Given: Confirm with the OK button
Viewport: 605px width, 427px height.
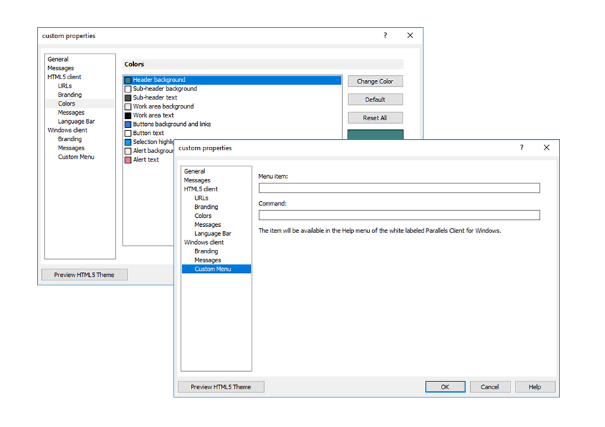Looking at the screenshot, I should 445,387.
